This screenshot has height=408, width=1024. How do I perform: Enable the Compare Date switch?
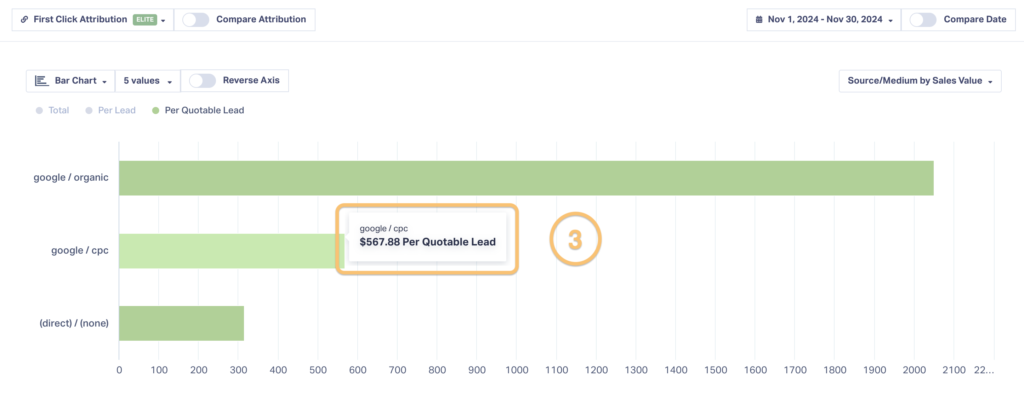tap(923, 19)
